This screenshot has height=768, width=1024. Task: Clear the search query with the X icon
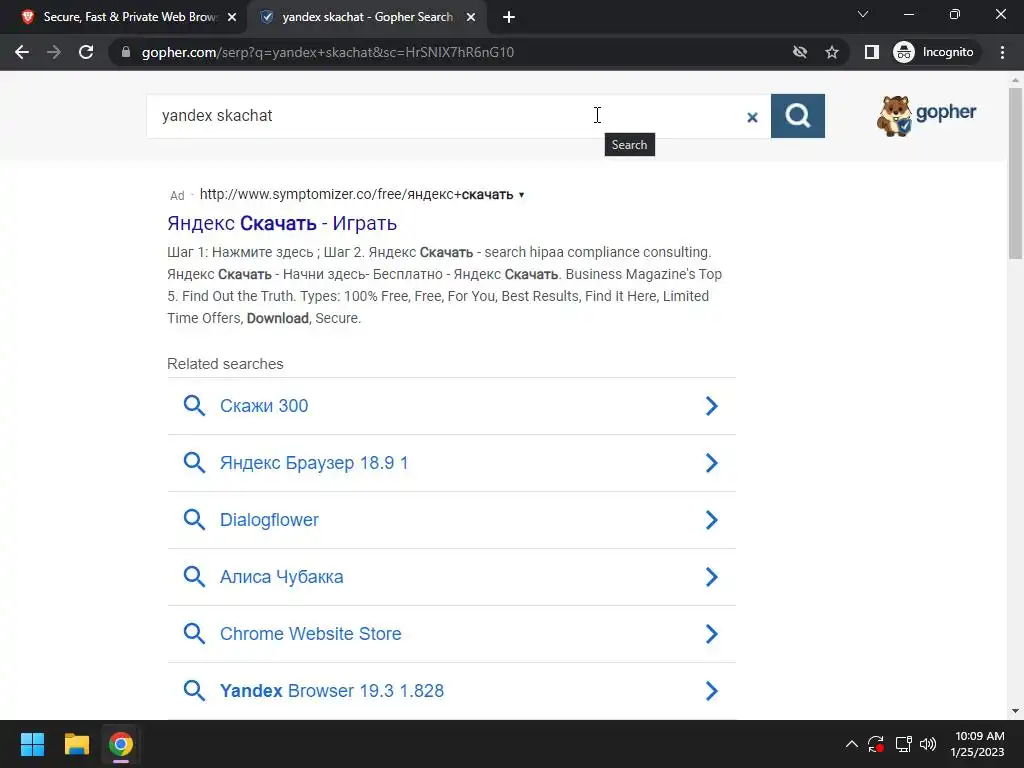pyautogui.click(x=752, y=117)
